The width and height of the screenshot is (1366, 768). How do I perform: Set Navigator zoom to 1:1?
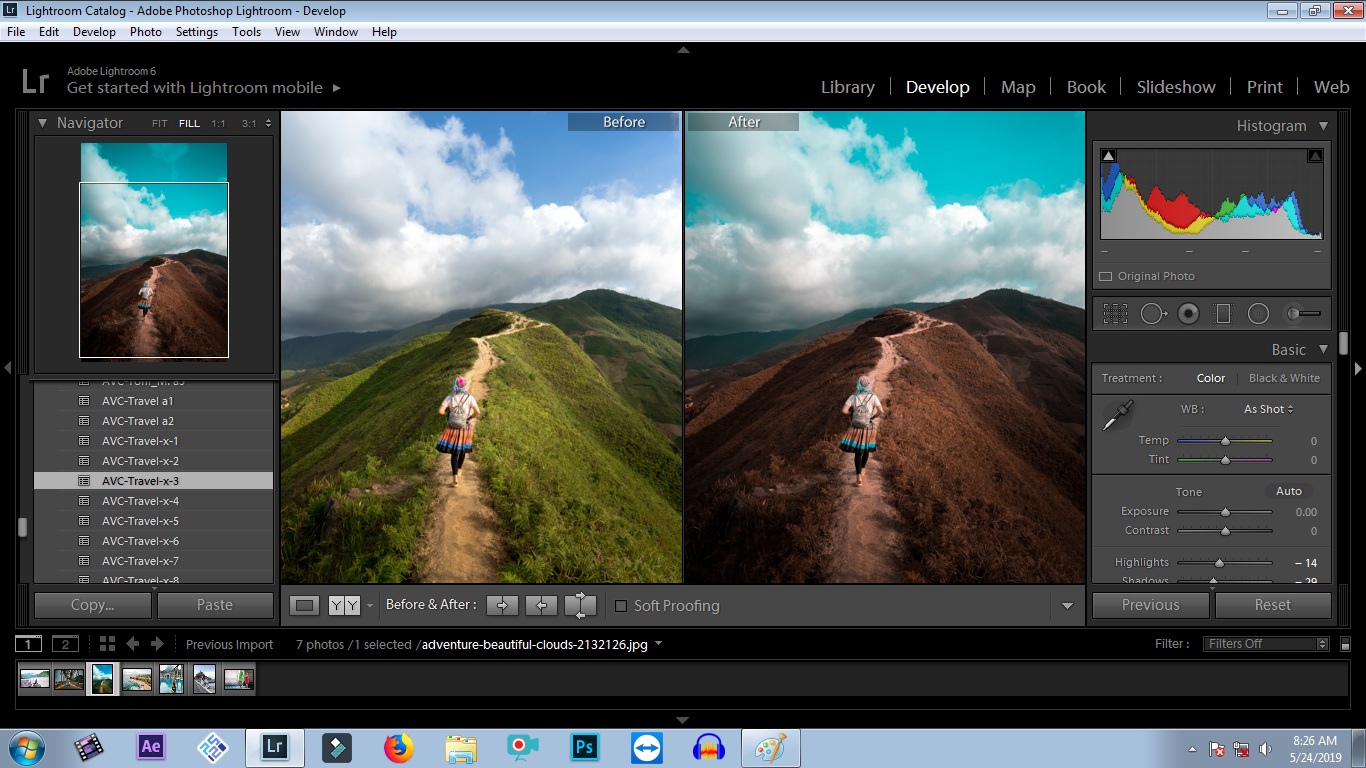(218, 124)
